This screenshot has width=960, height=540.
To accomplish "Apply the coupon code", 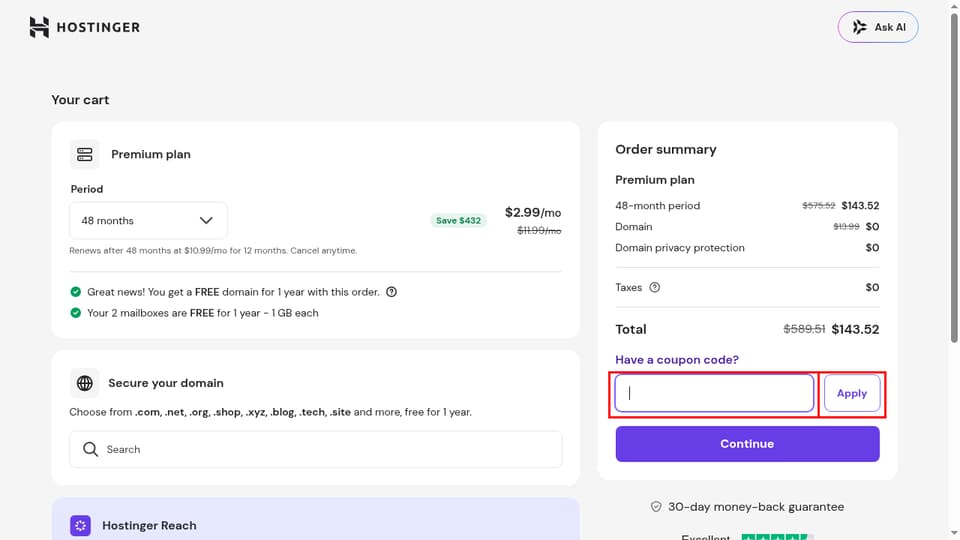I will (x=852, y=393).
